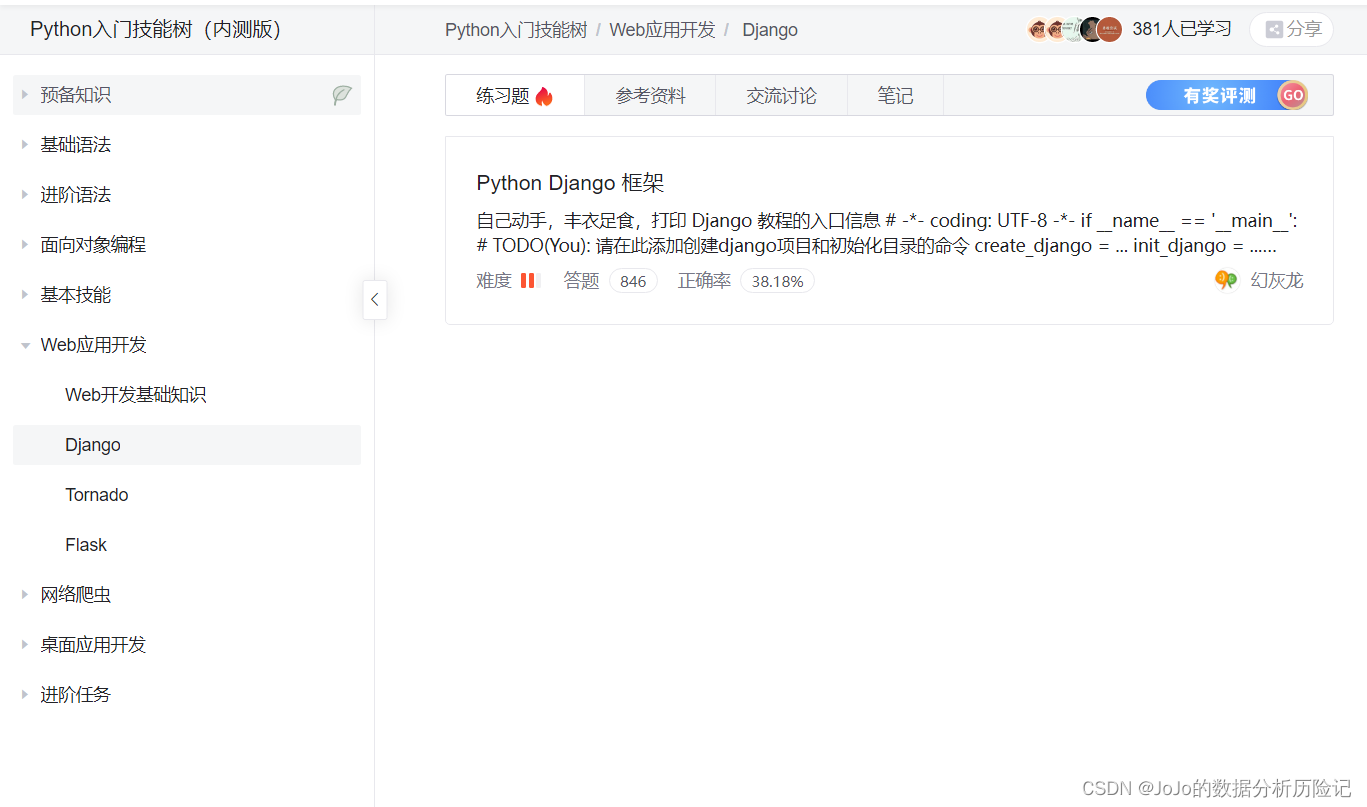The image size is (1367, 807).
Task: Expand the 网络爬虫 tree node arrow
Action: (x=25, y=595)
